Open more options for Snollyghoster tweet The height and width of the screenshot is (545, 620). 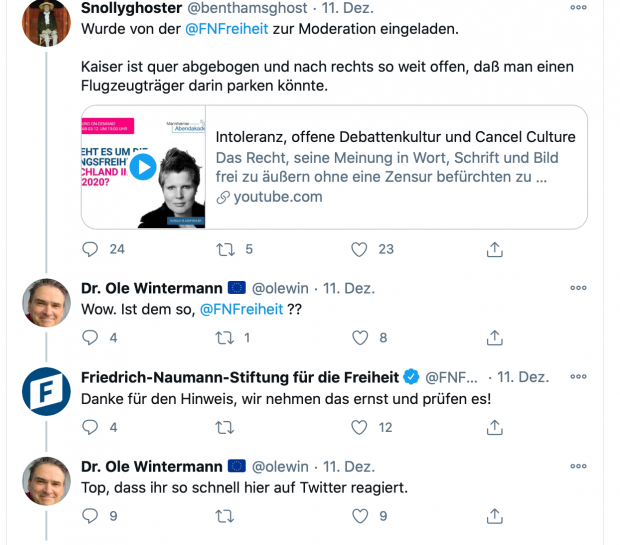[x=578, y=7]
